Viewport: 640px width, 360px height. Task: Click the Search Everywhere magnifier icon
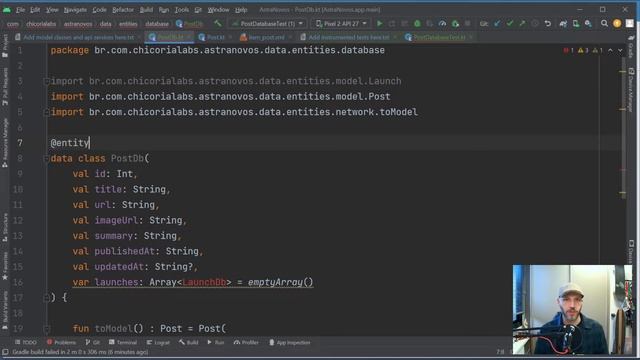[604, 24]
